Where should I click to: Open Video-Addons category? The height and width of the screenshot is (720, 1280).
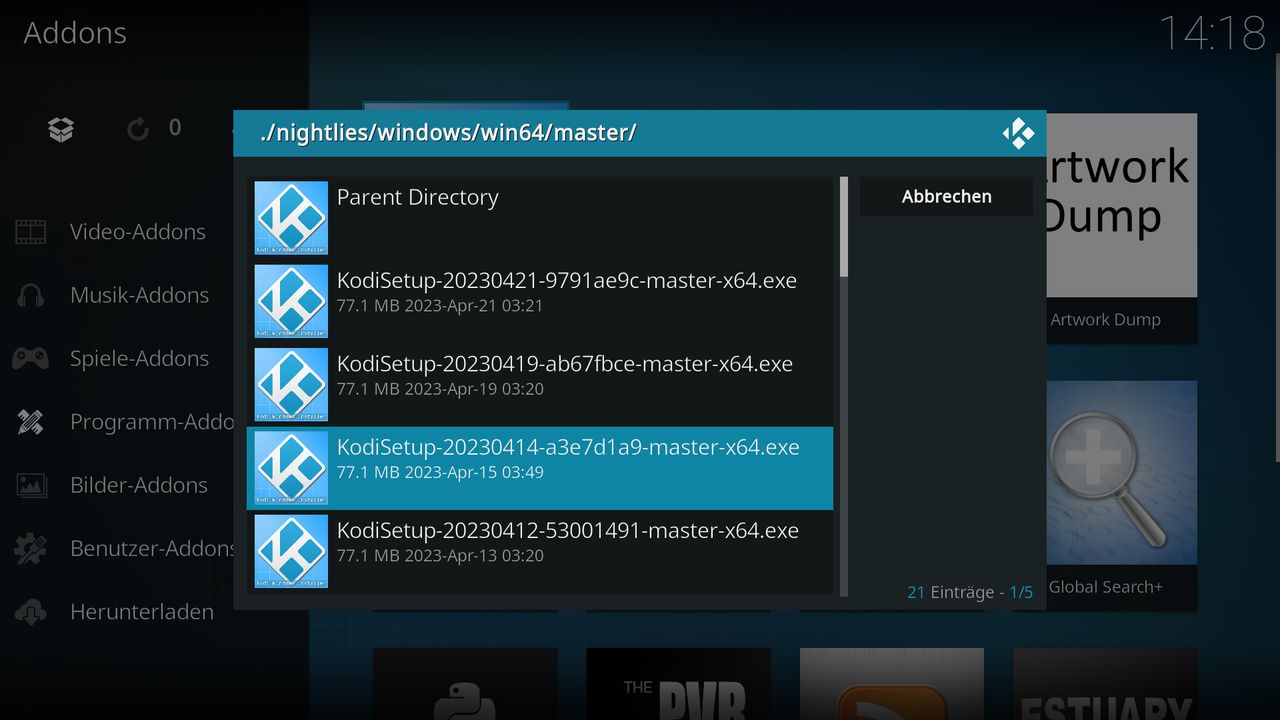click(137, 232)
